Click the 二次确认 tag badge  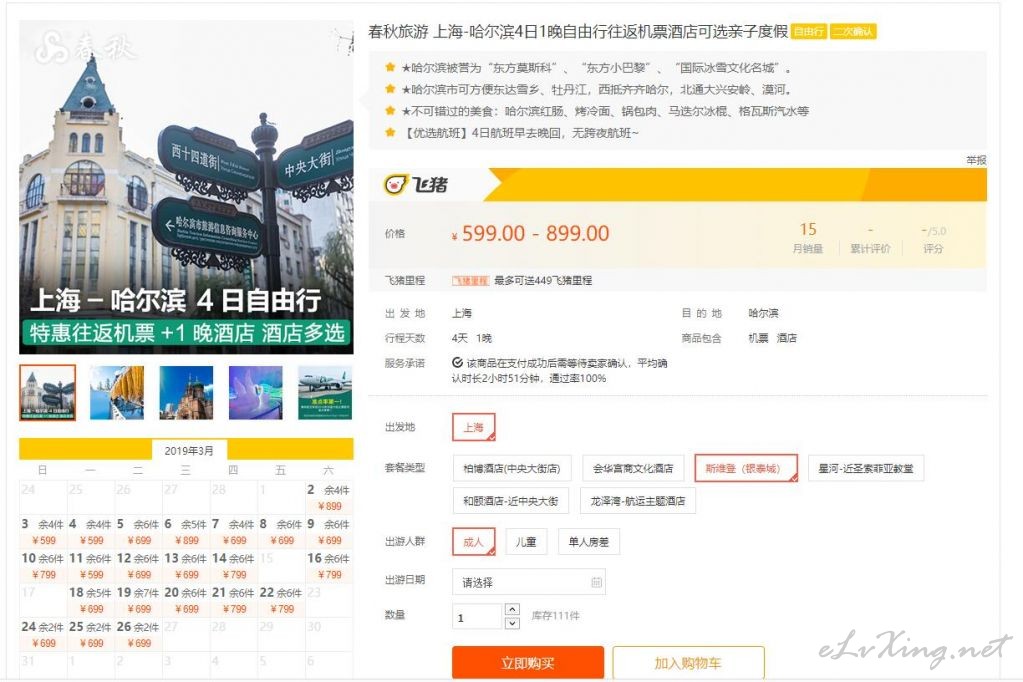pyautogui.click(x=853, y=31)
